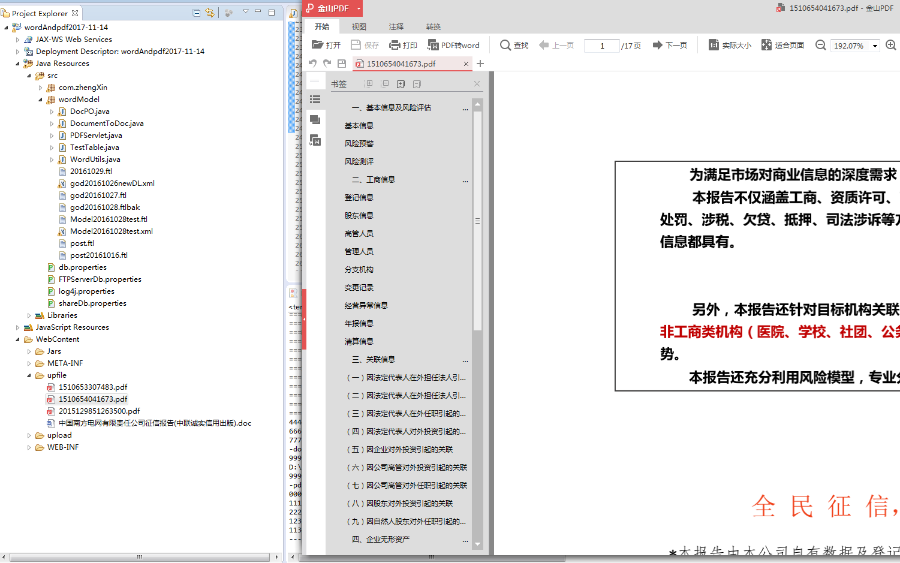Expand the WEB-INF folder

click(x=29, y=447)
